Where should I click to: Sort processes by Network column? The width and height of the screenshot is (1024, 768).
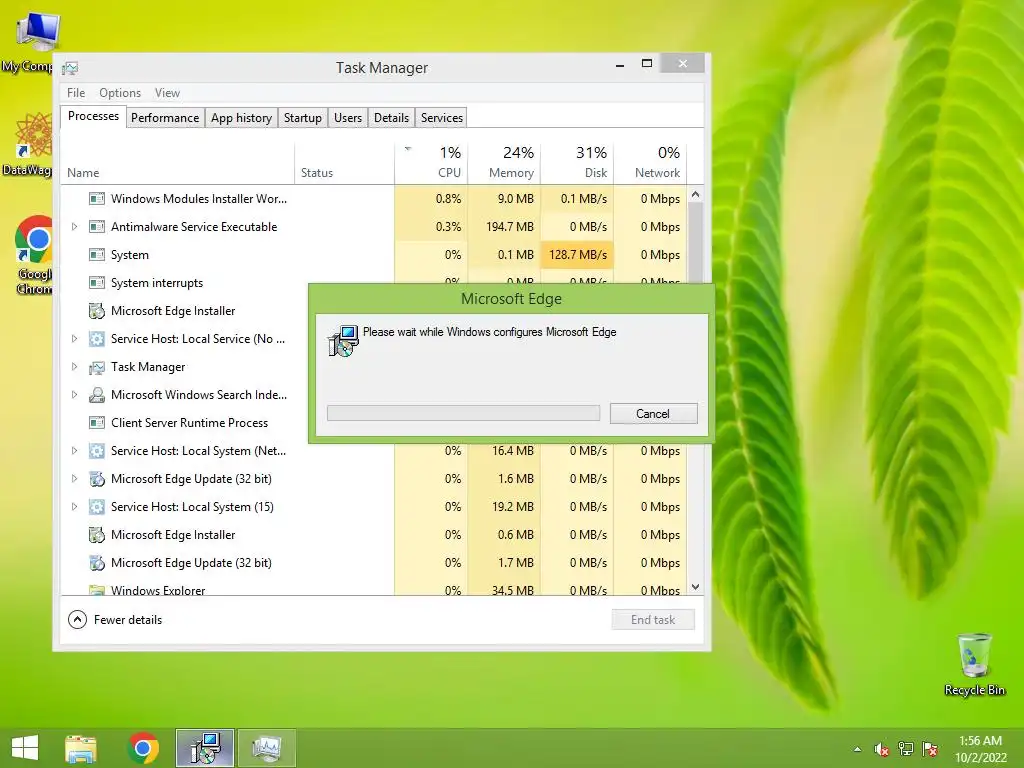(650, 161)
